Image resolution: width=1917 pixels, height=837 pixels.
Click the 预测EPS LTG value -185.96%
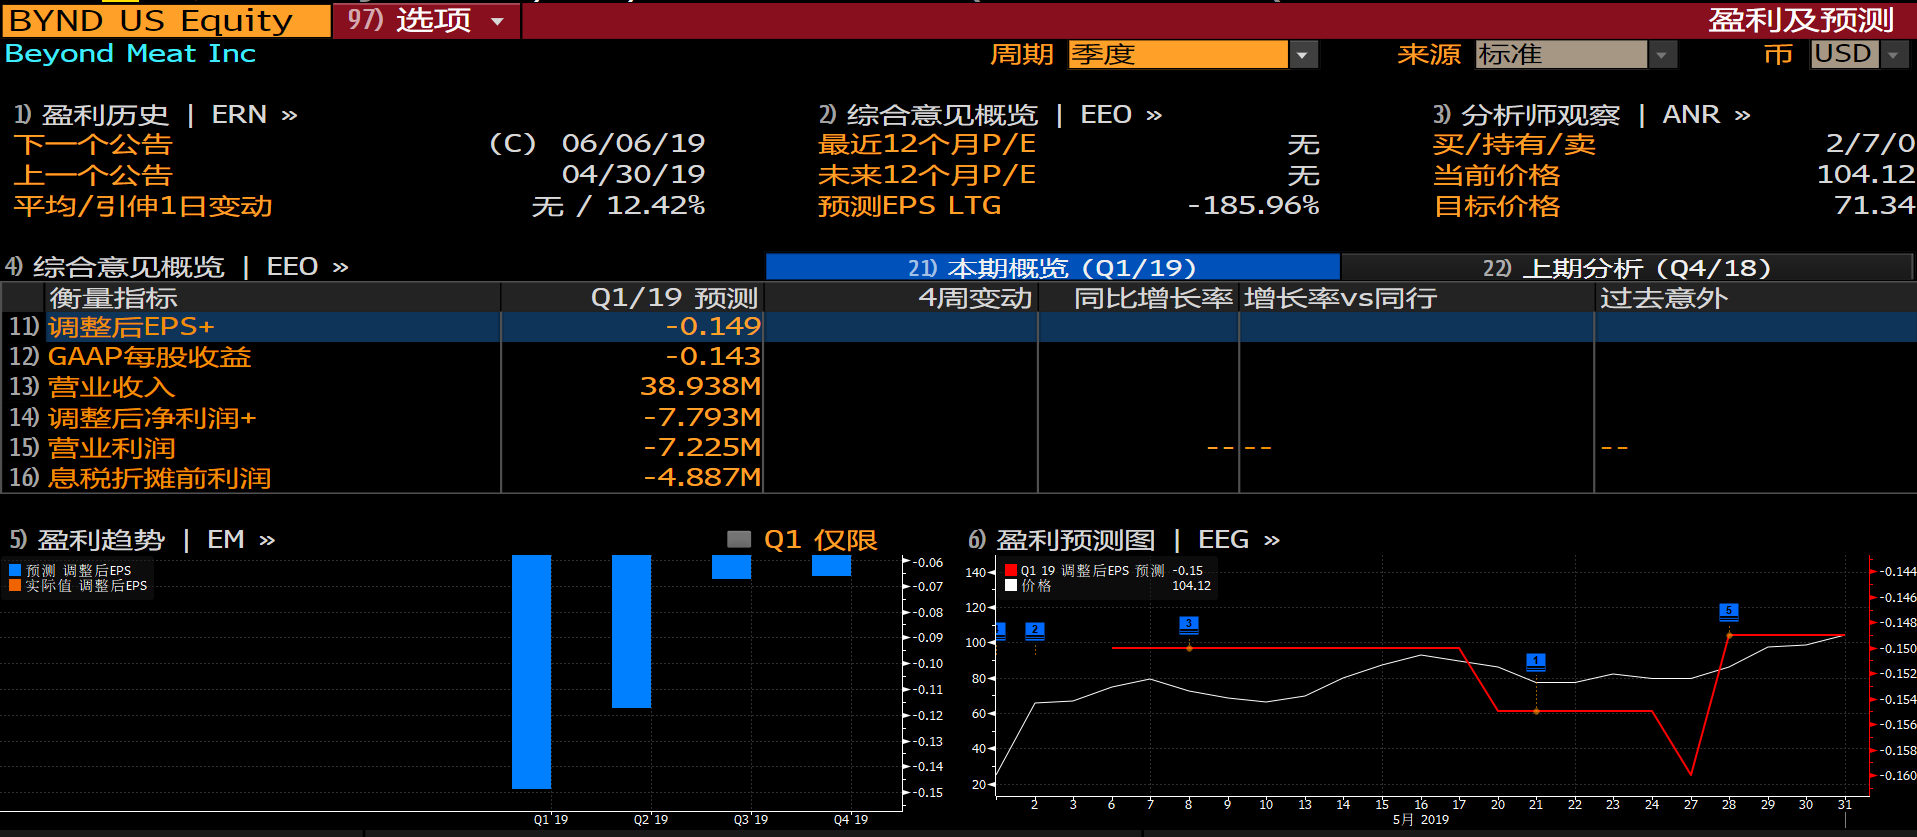coord(1253,206)
